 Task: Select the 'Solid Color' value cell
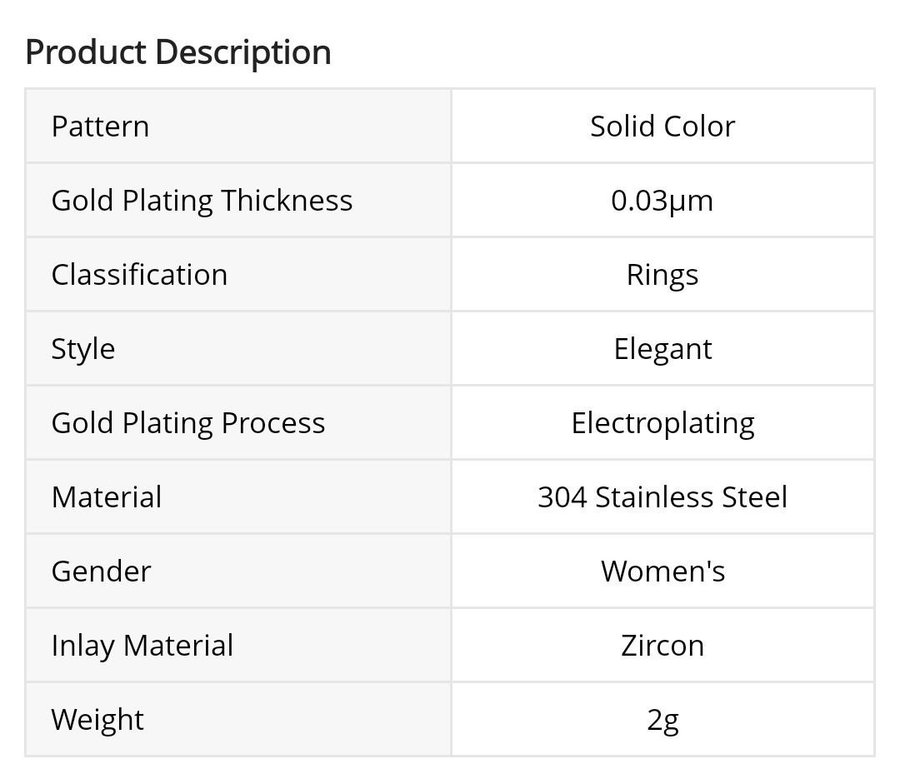(662, 126)
